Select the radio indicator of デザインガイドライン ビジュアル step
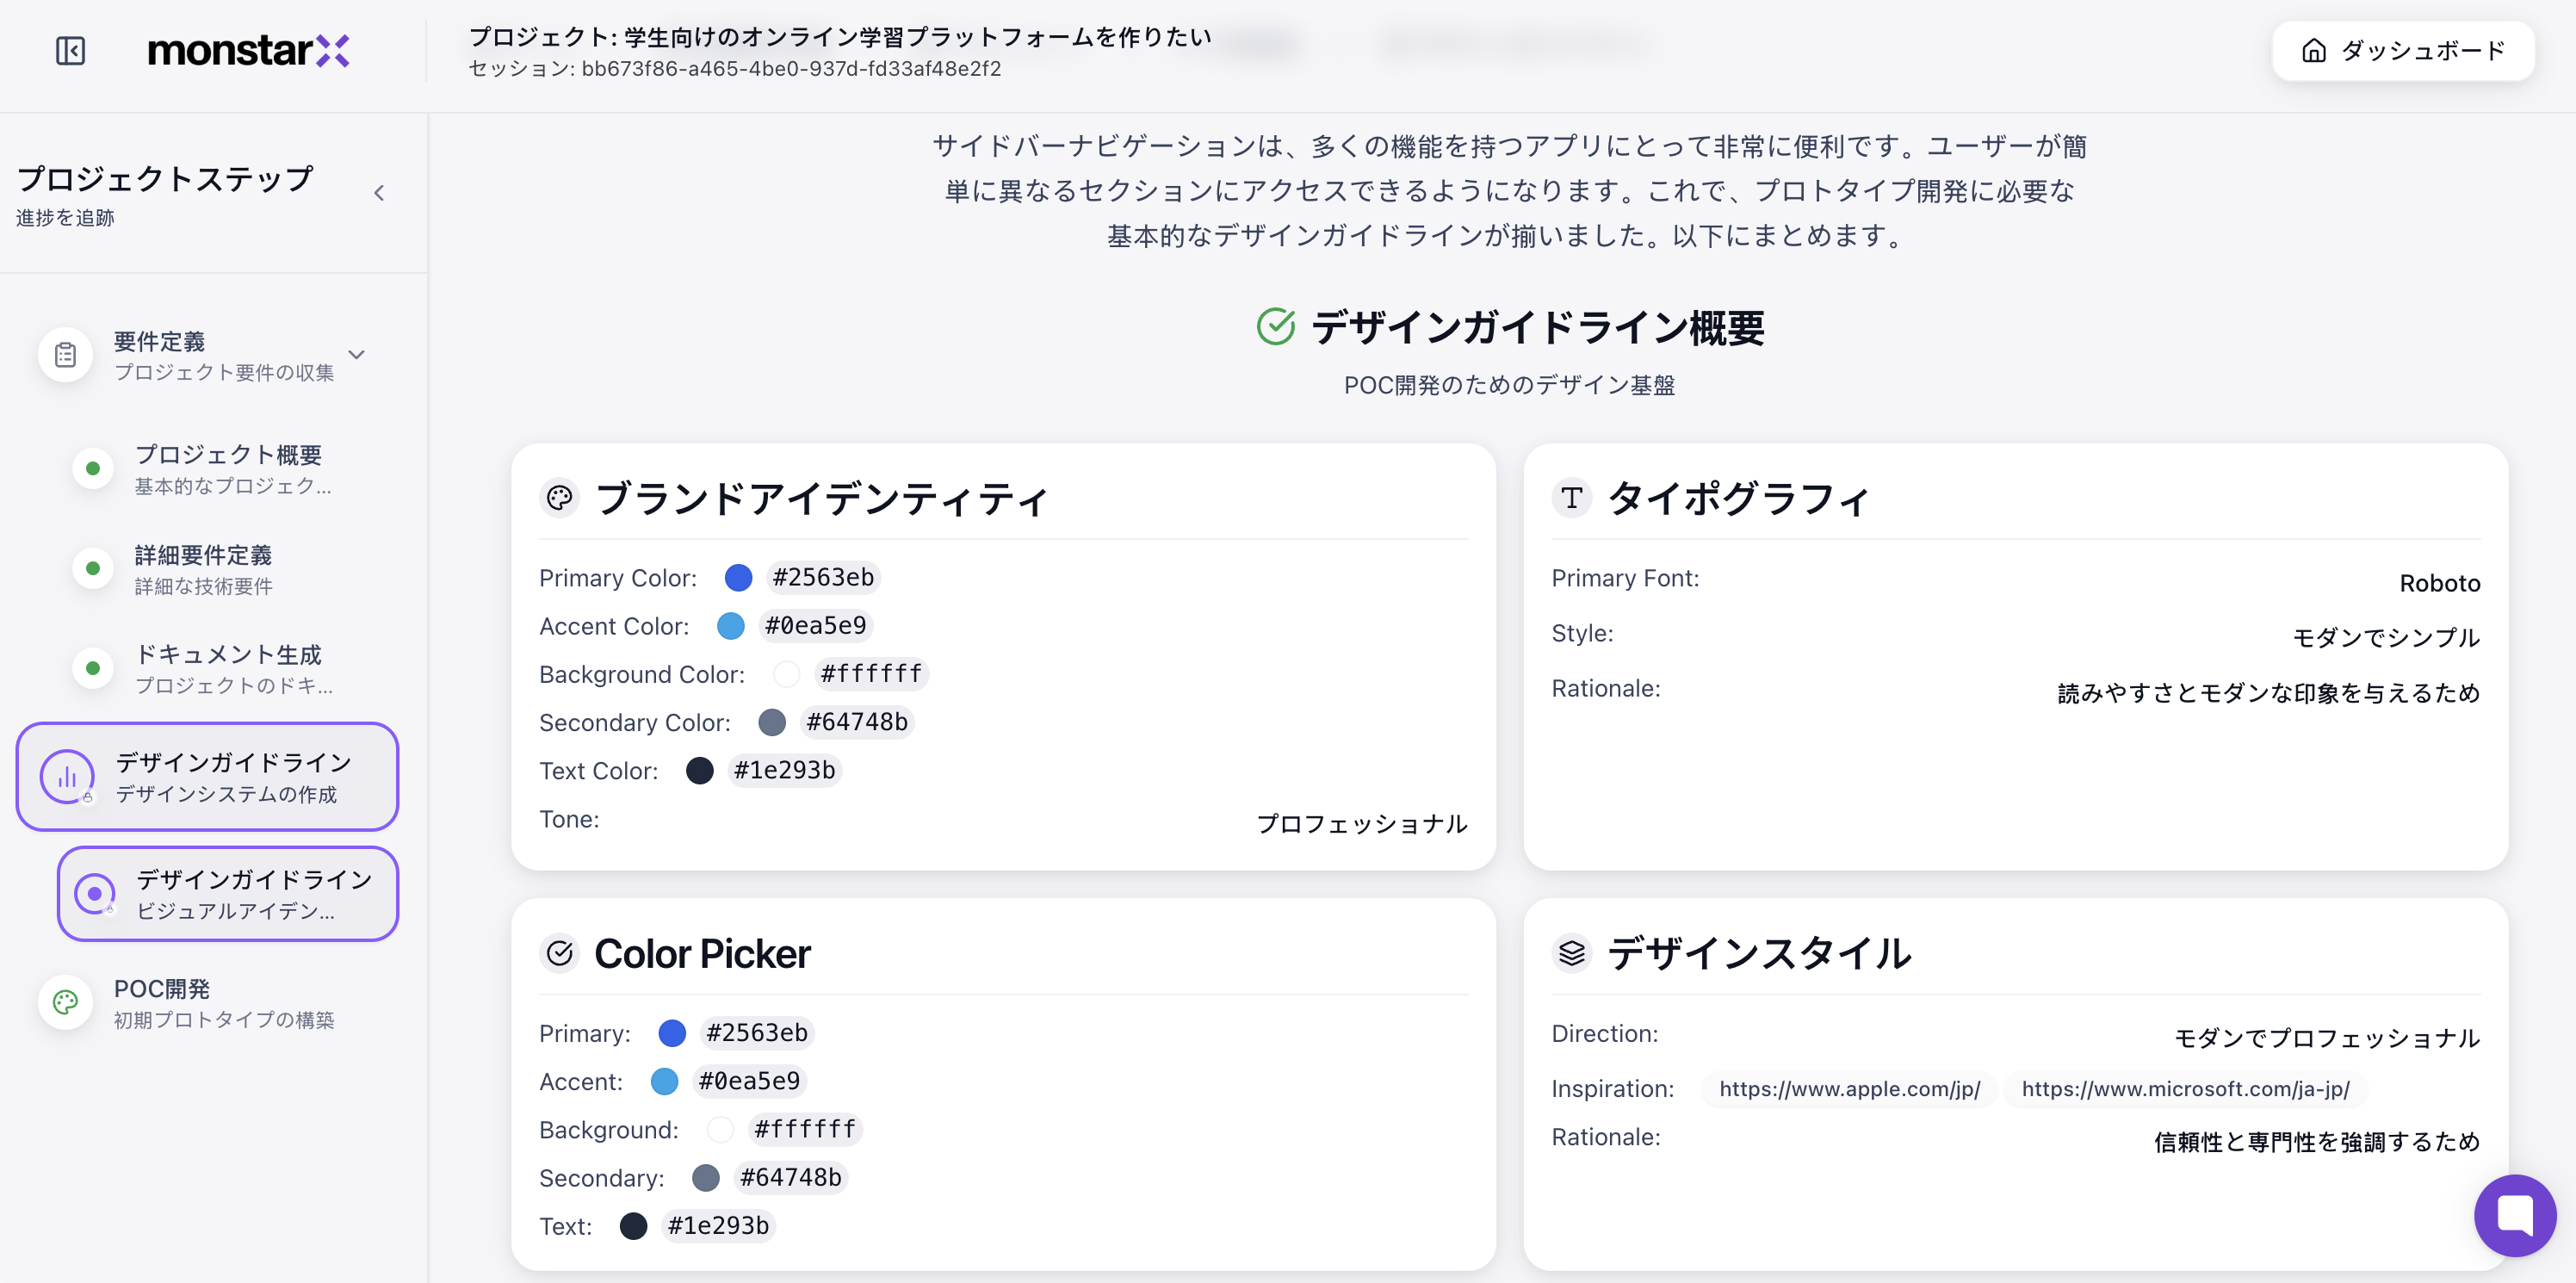 [95, 893]
